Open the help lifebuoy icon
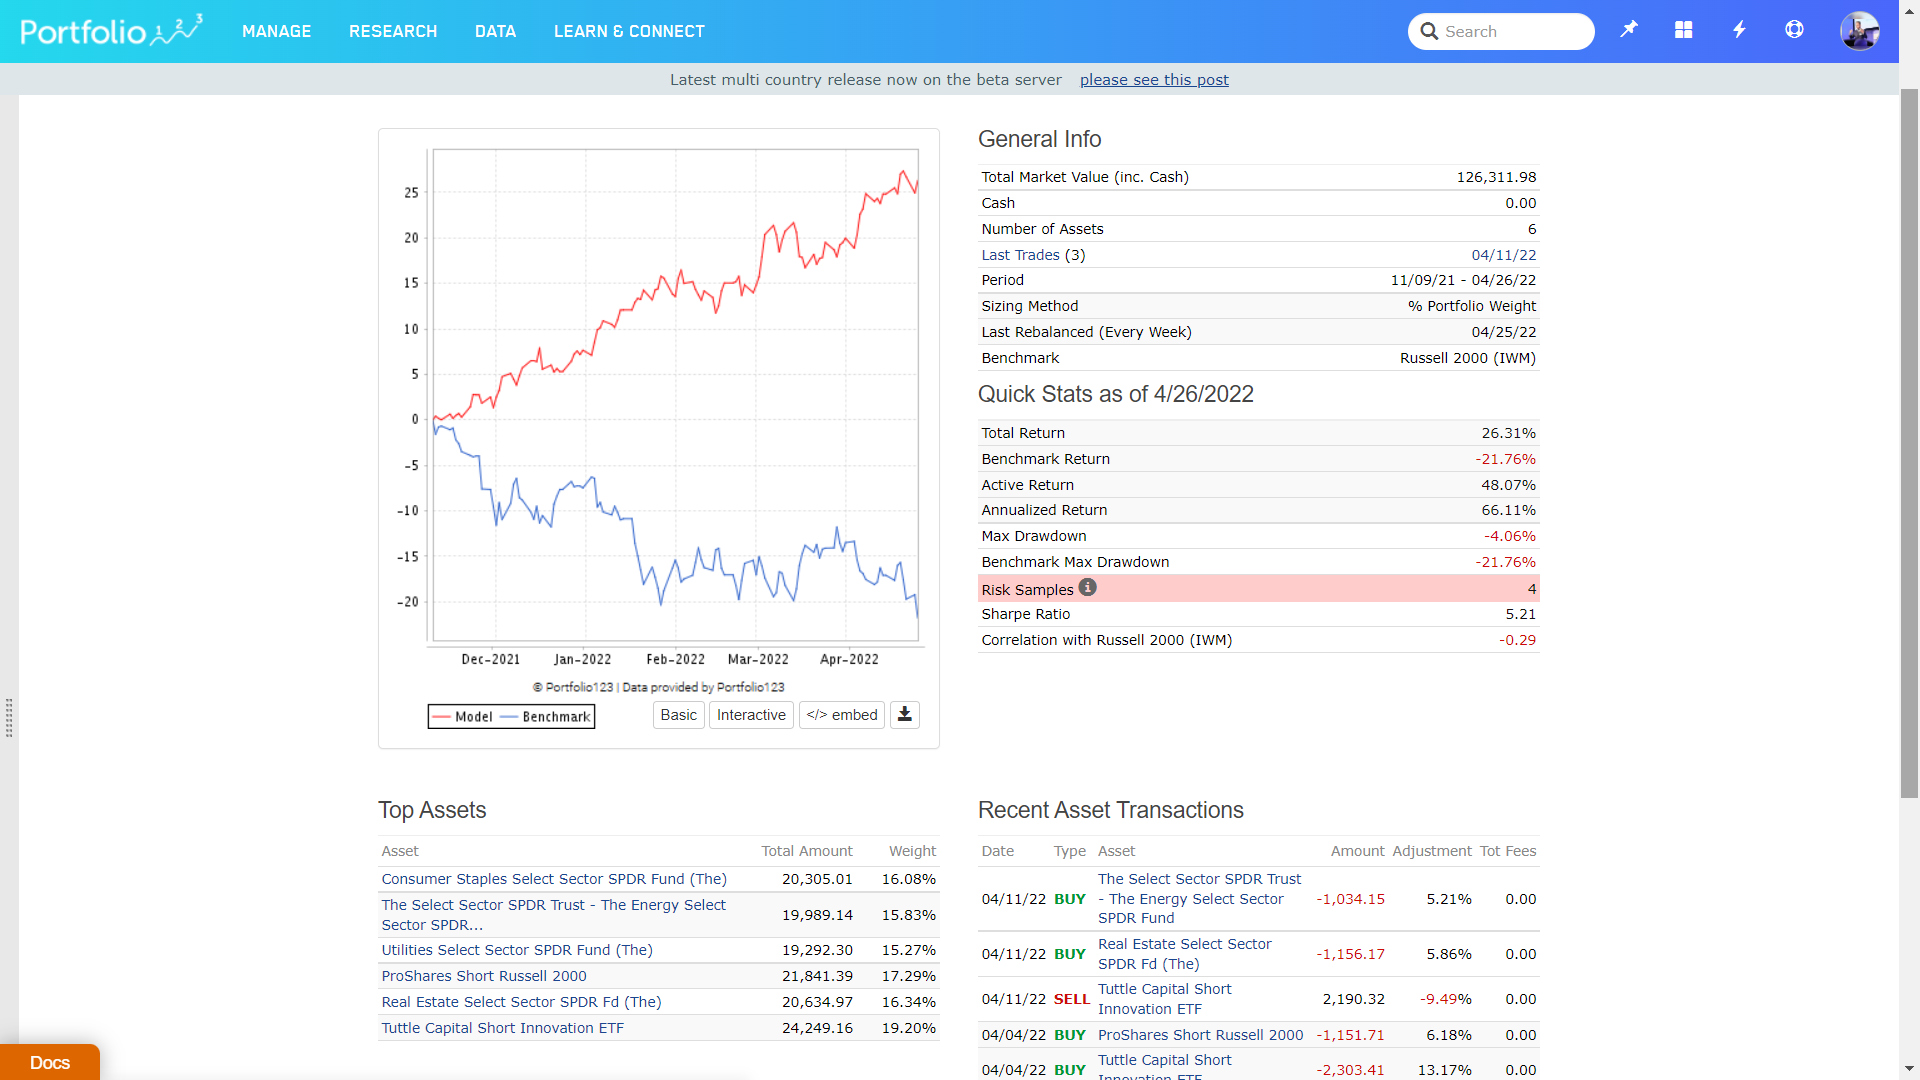 pyautogui.click(x=1794, y=30)
